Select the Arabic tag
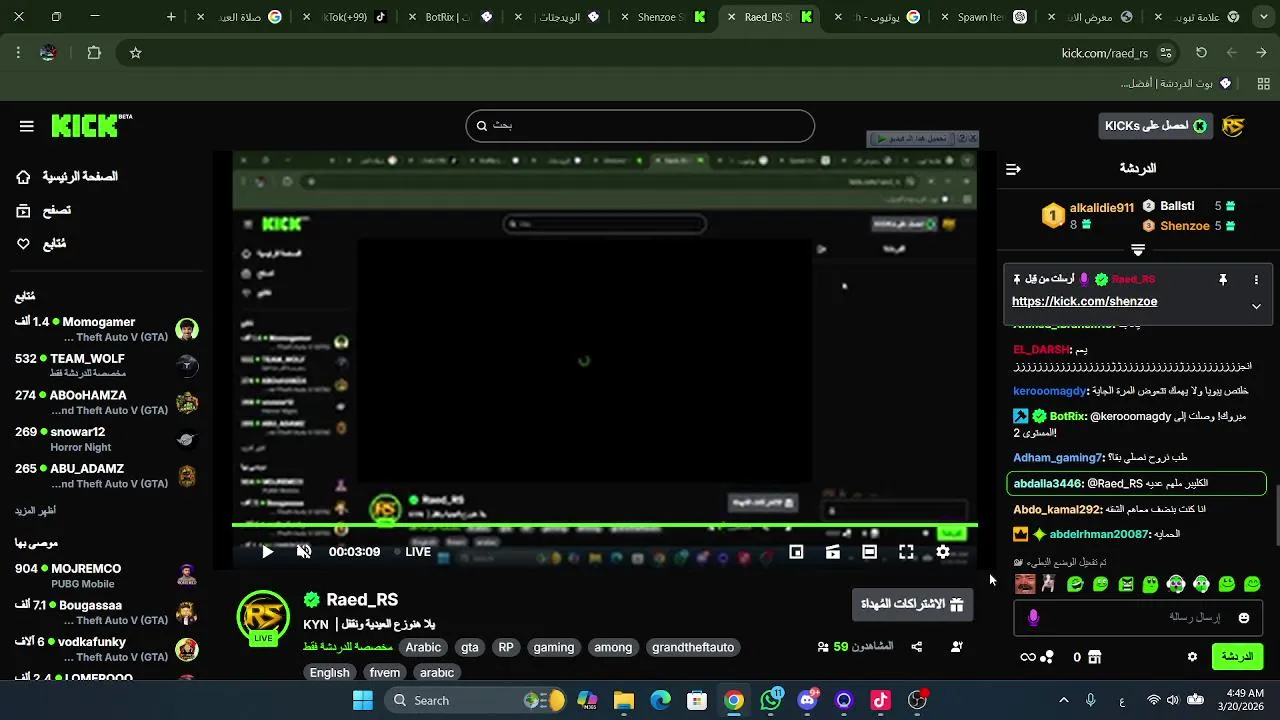The height and width of the screenshot is (720, 1280). [x=423, y=647]
